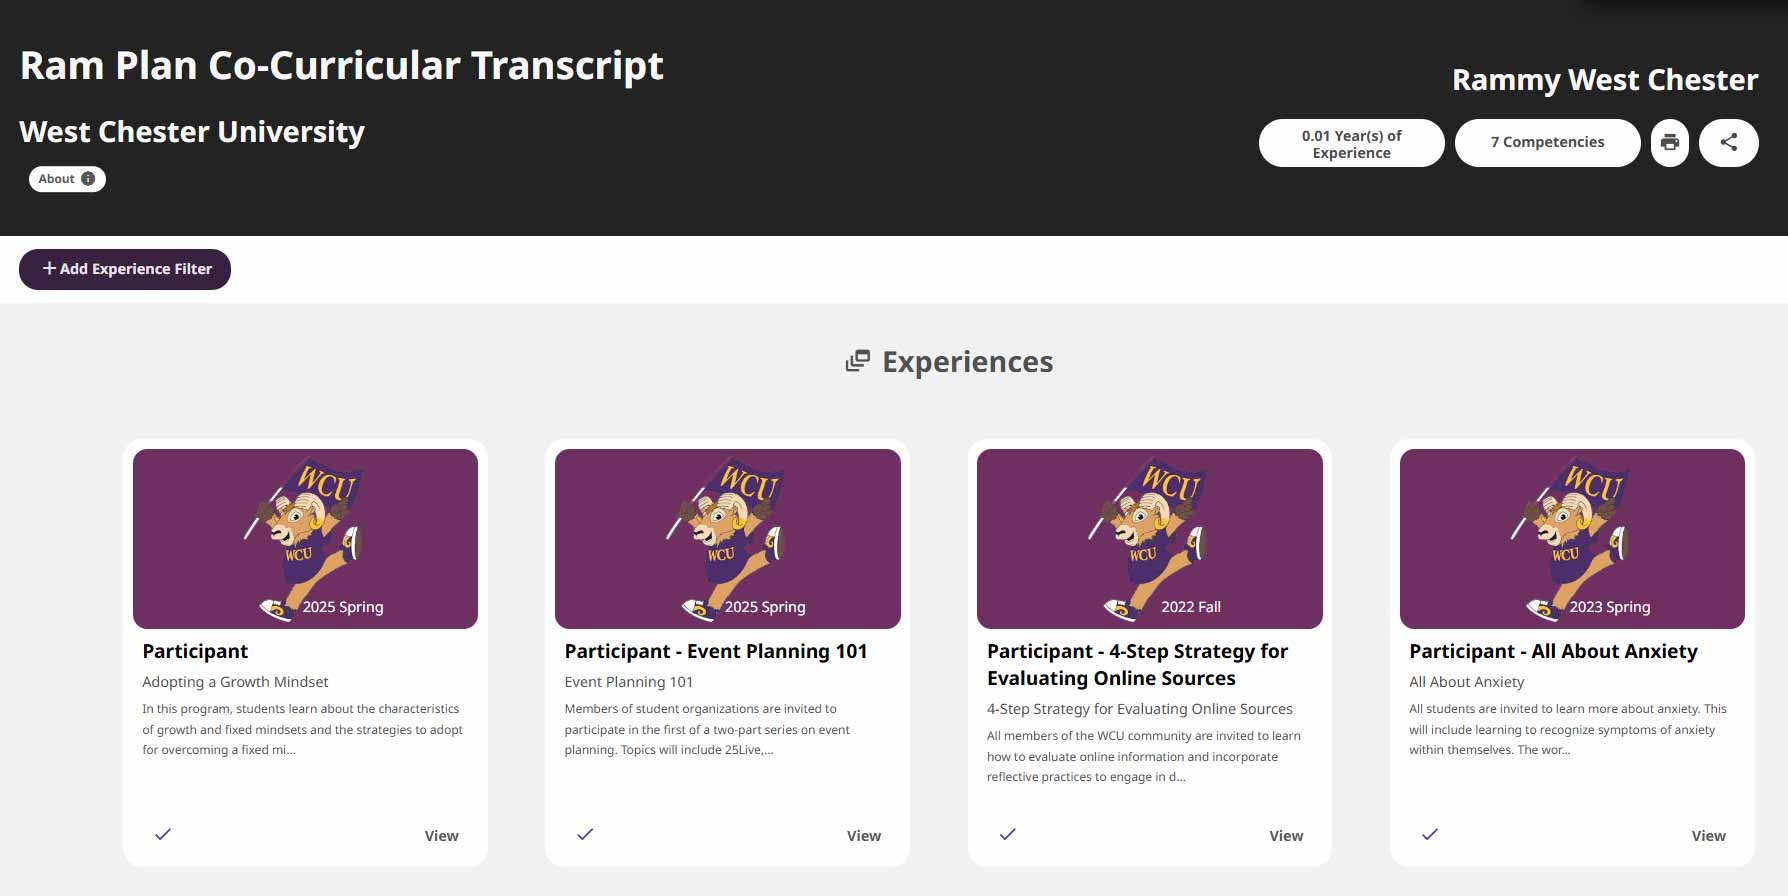Click the Experiences section icon
The width and height of the screenshot is (1788, 896).
click(x=857, y=361)
